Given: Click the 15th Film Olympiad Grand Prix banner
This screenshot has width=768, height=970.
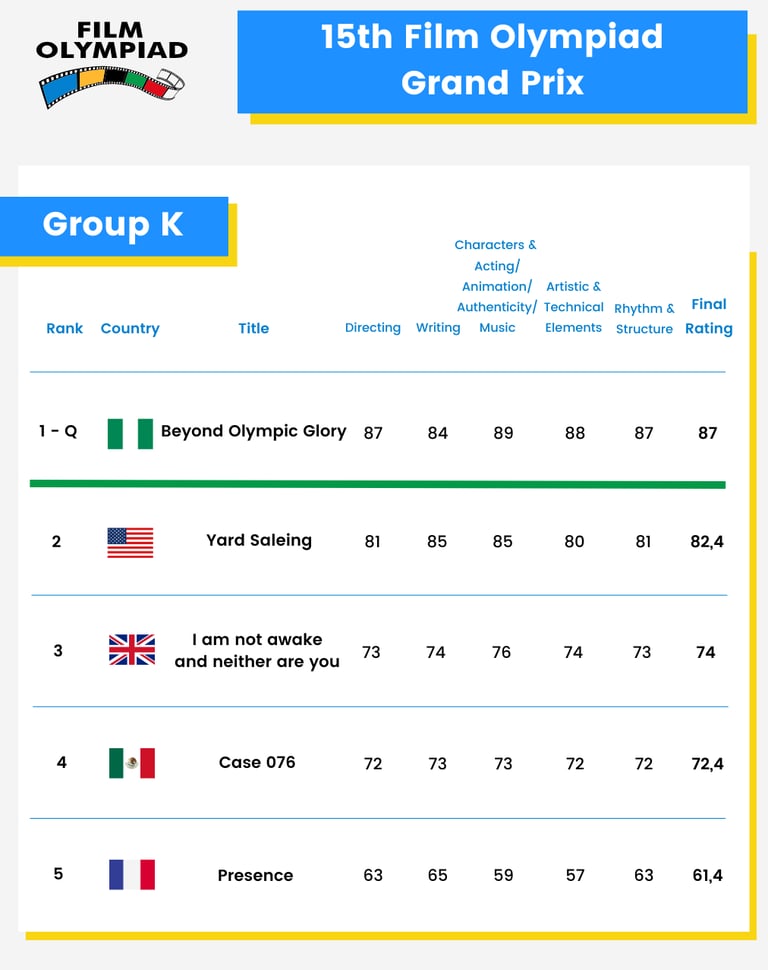Looking at the screenshot, I should [492, 60].
